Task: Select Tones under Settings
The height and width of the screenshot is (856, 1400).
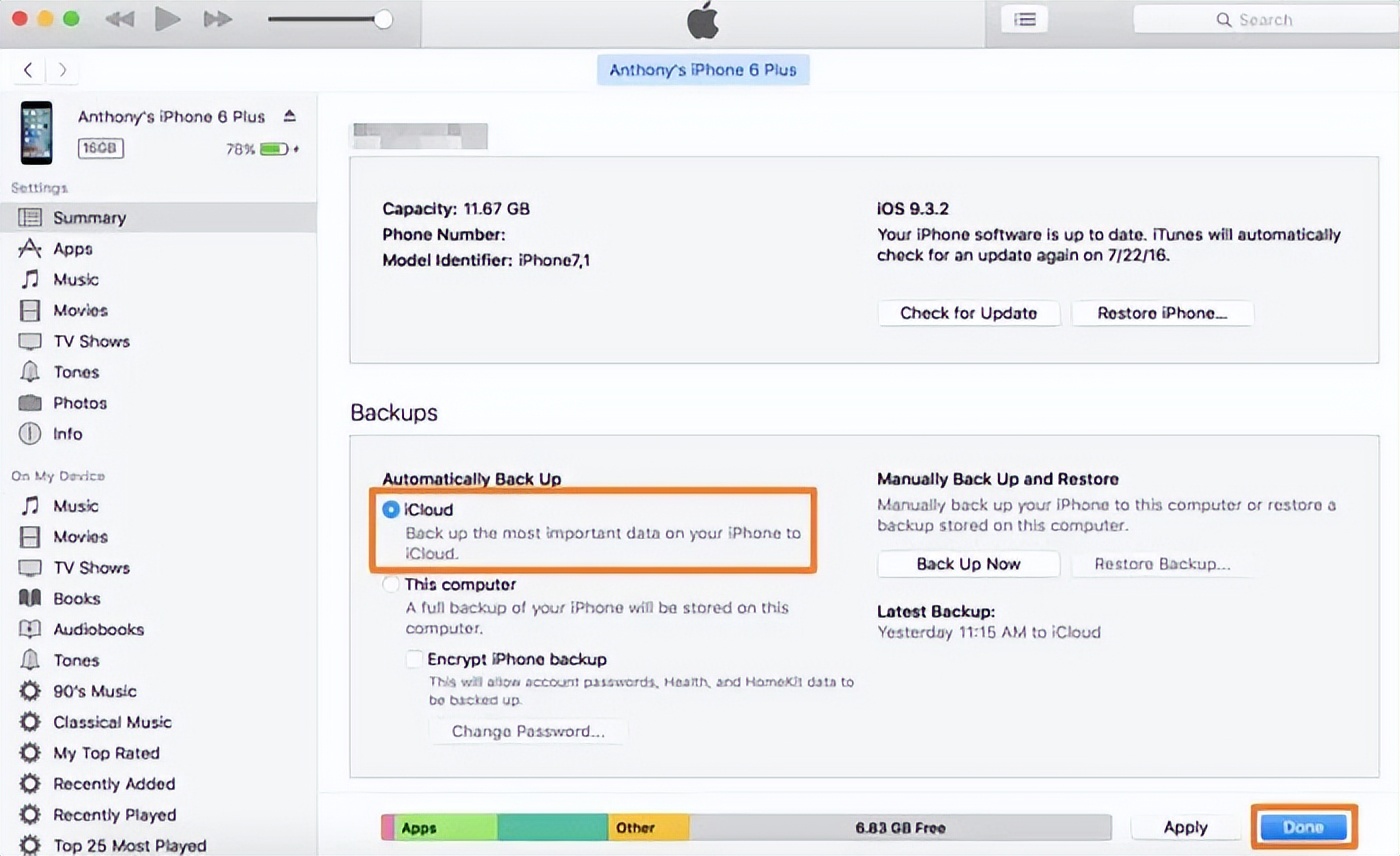Action: click(75, 371)
